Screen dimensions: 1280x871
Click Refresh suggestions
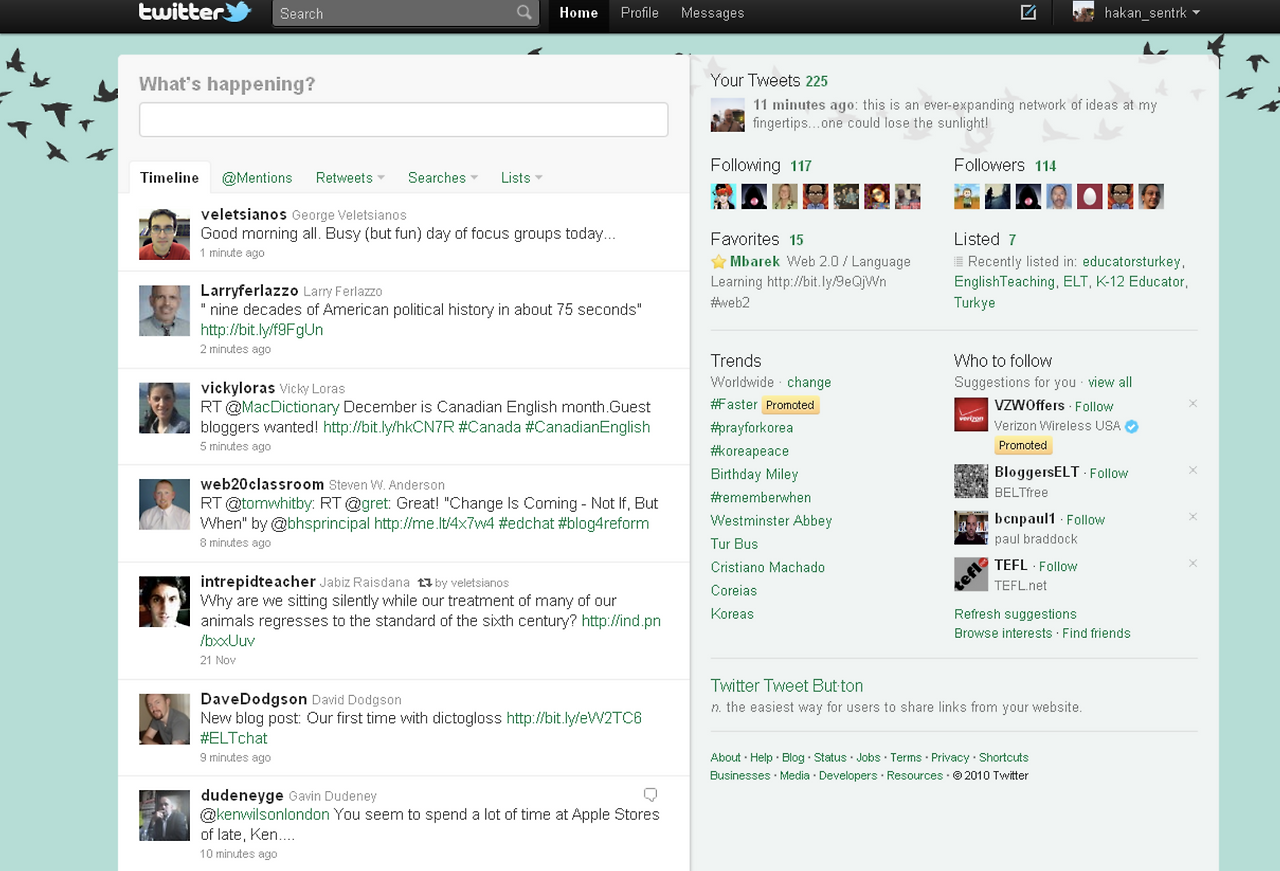[x=1015, y=615]
